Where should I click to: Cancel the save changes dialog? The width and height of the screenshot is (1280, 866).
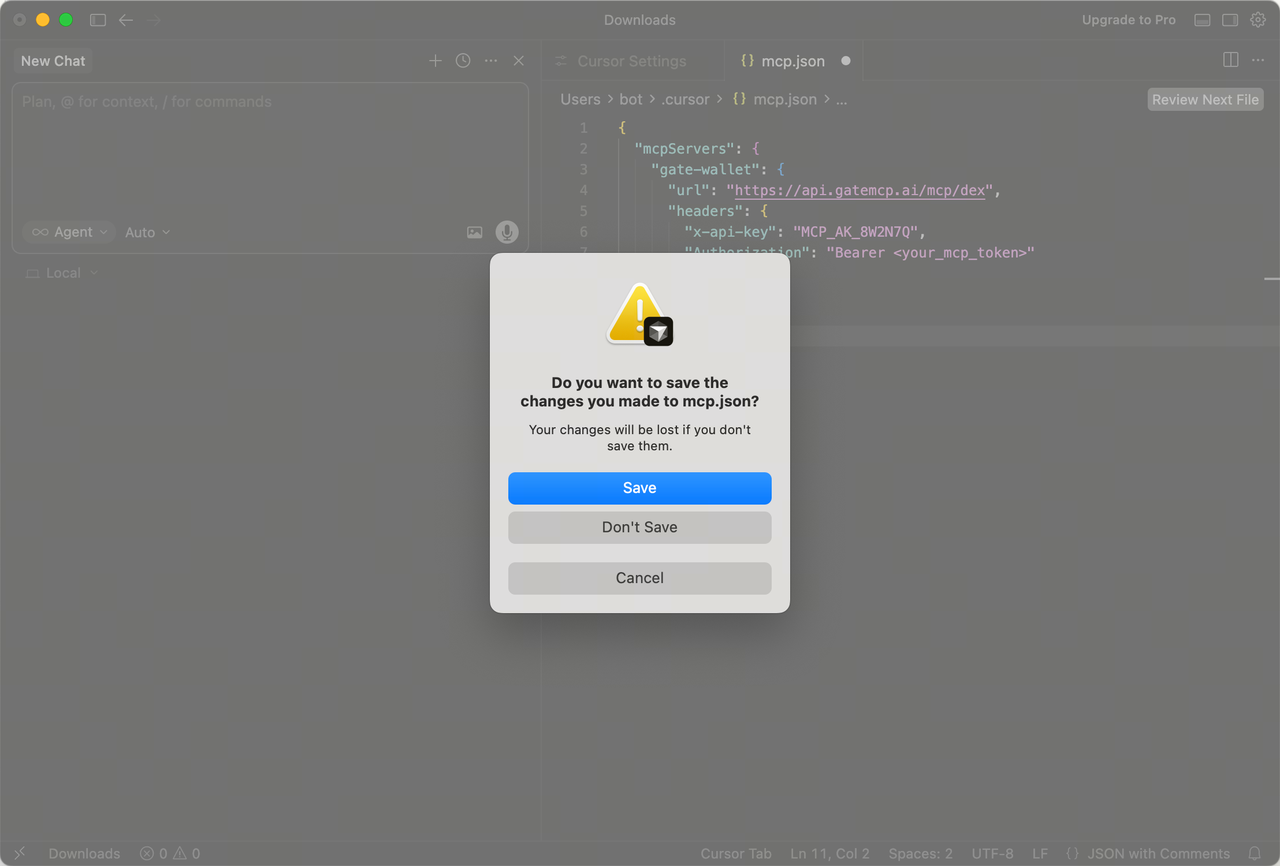(639, 578)
